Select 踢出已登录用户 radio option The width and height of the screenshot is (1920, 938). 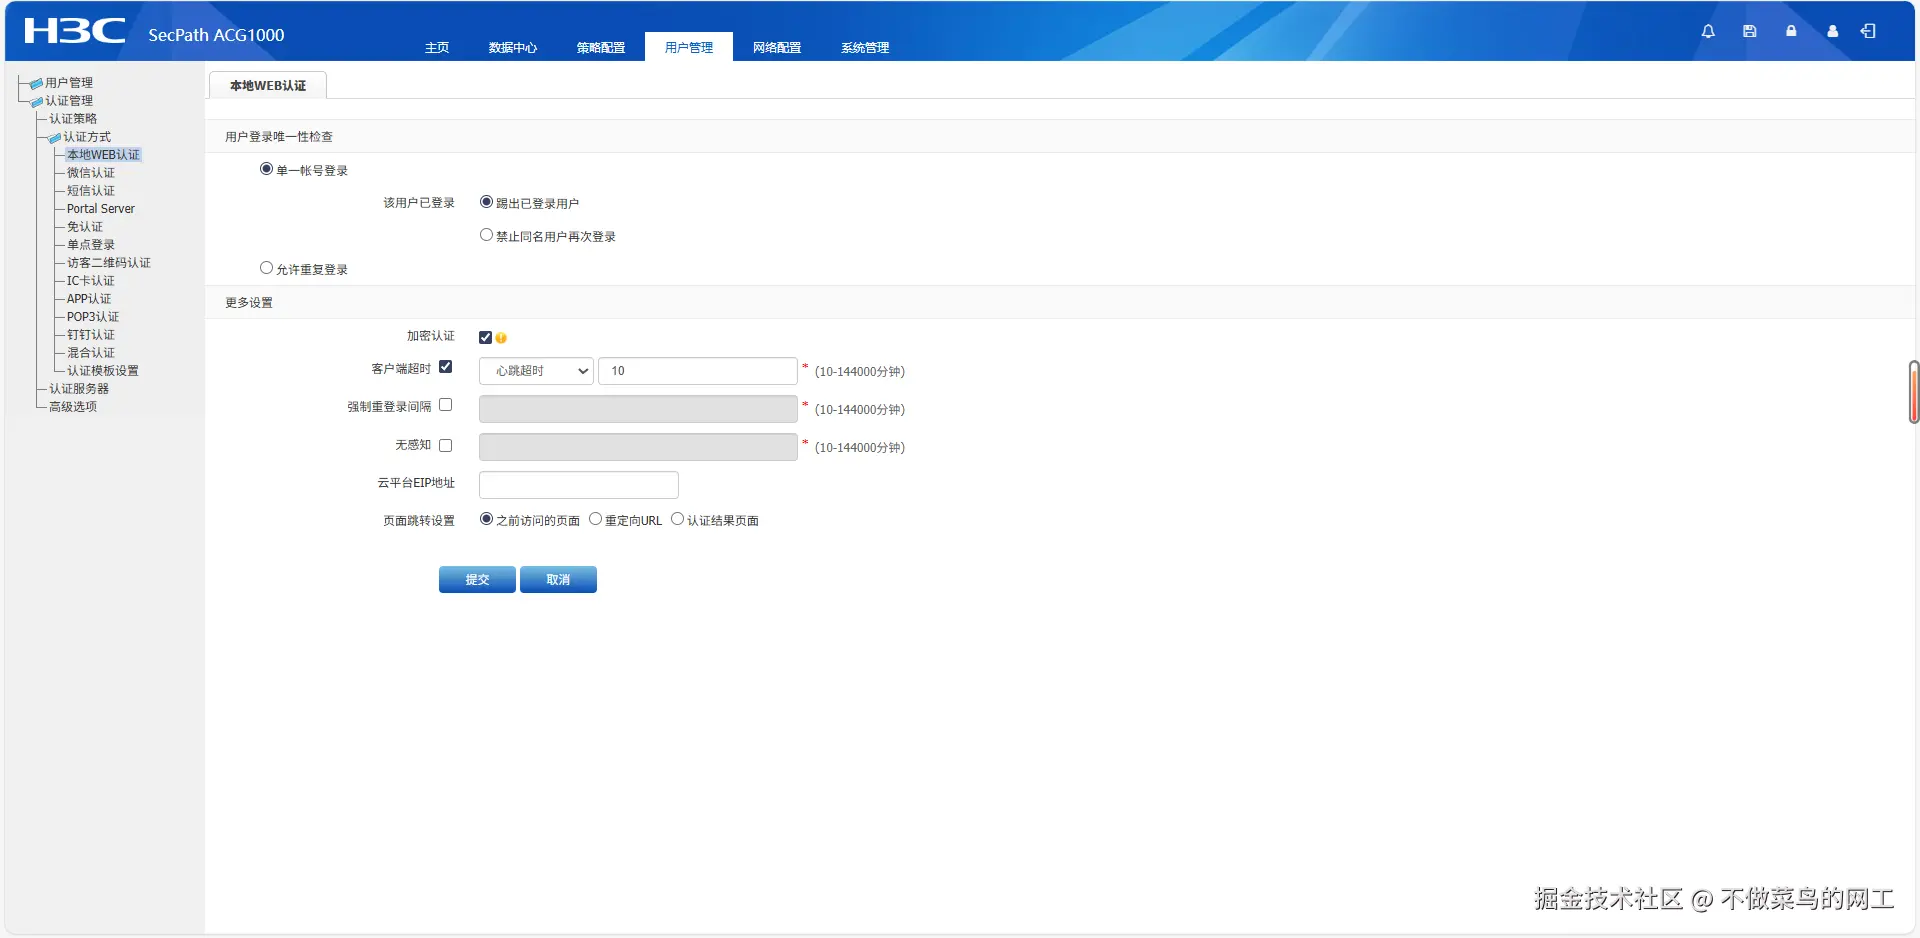[x=486, y=202]
